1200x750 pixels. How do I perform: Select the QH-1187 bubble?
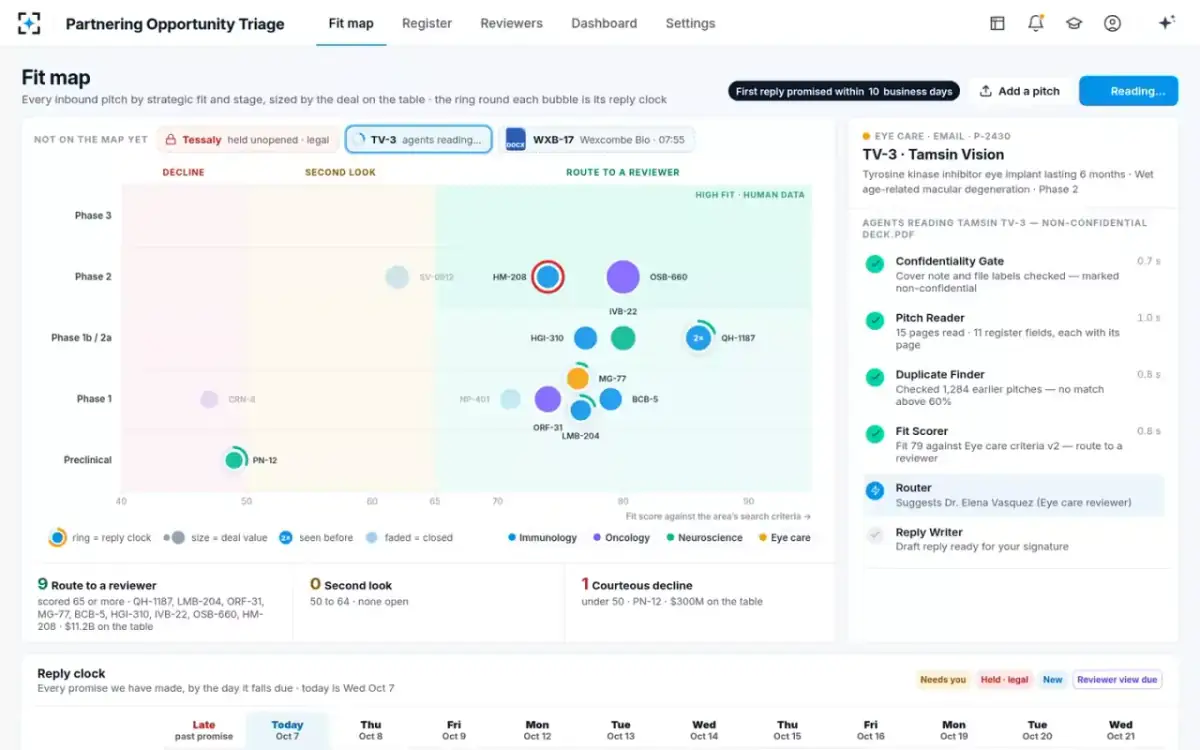pyautogui.click(x=699, y=338)
